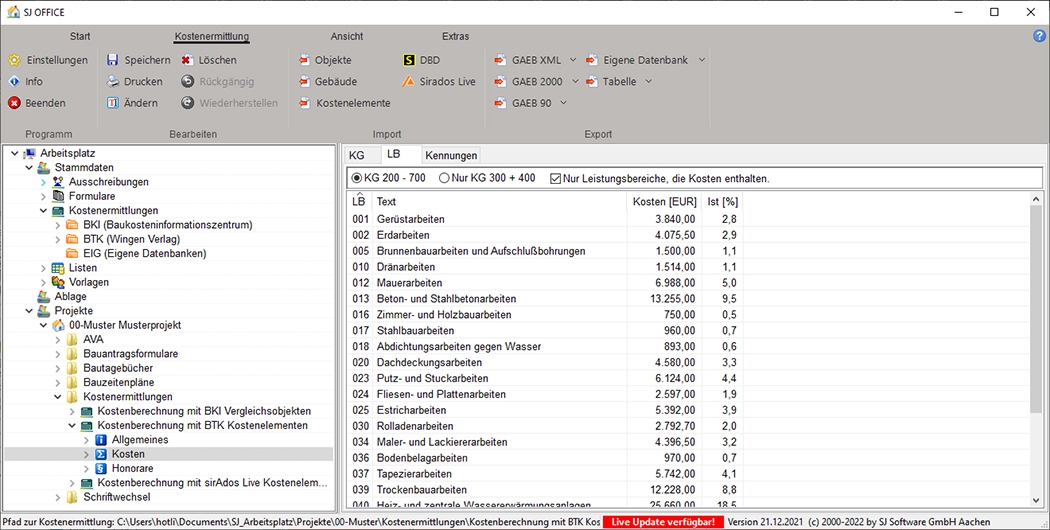1050x530 pixels.
Task: Select Bauzeitenpläne folder in tree
Action: point(119,383)
